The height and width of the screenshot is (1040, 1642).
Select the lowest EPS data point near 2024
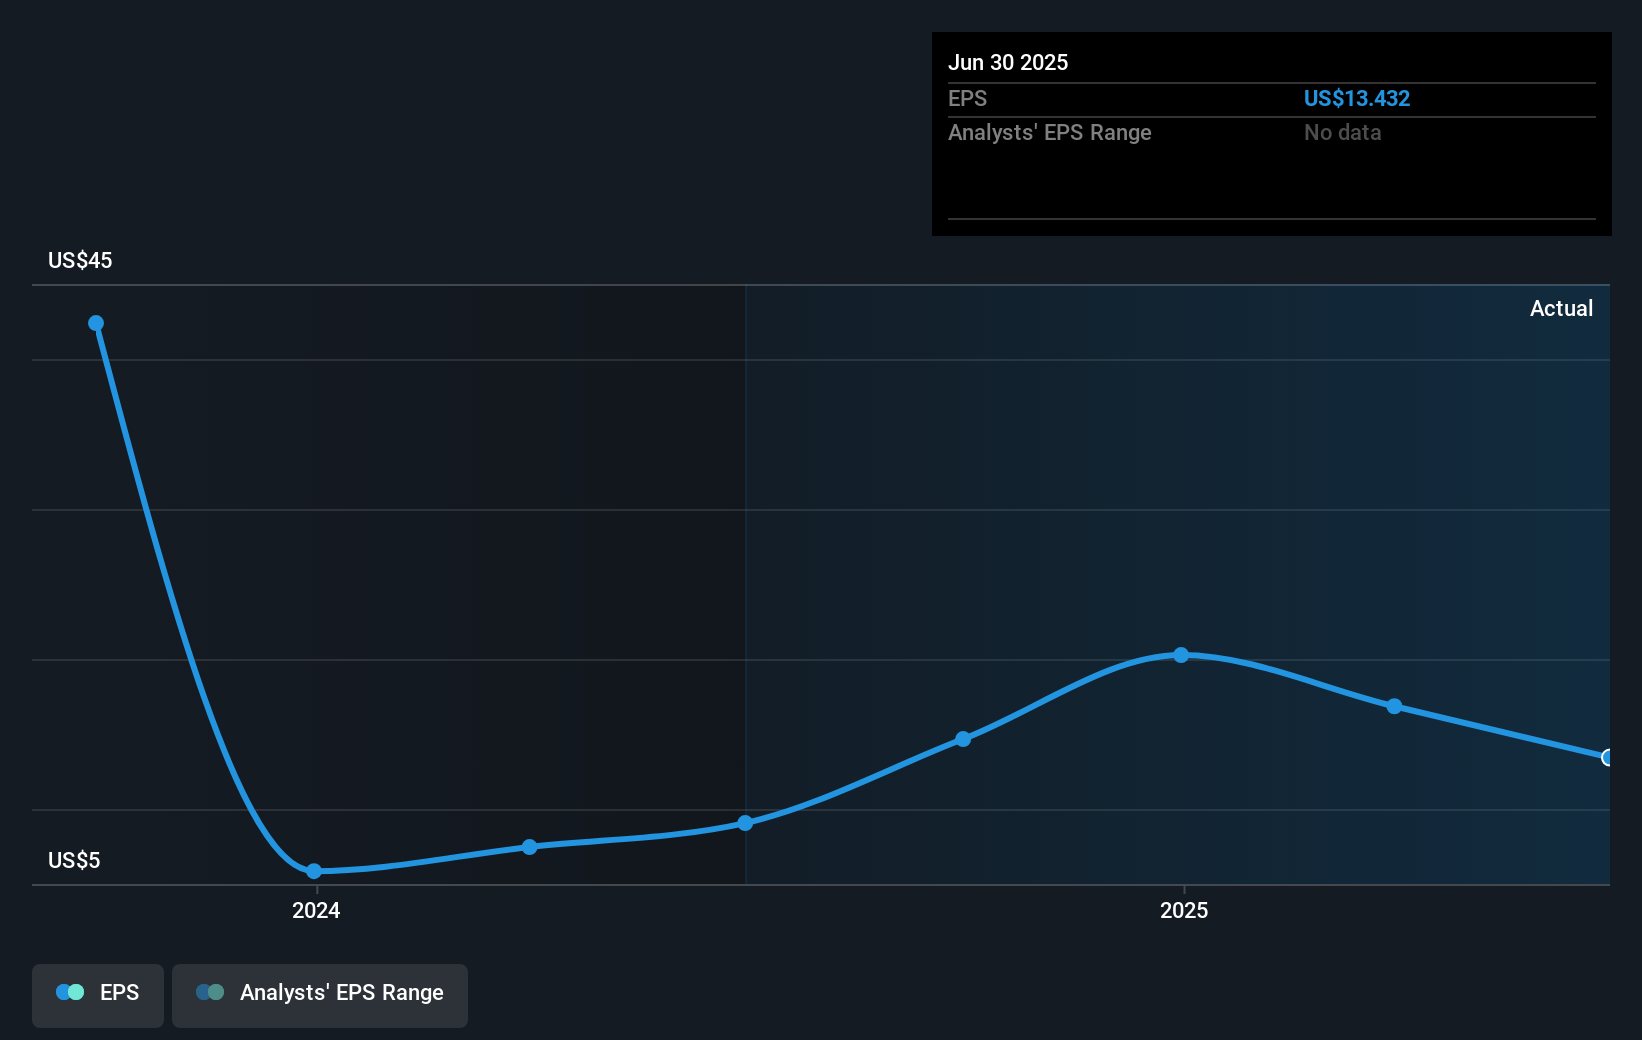[x=314, y=871]
